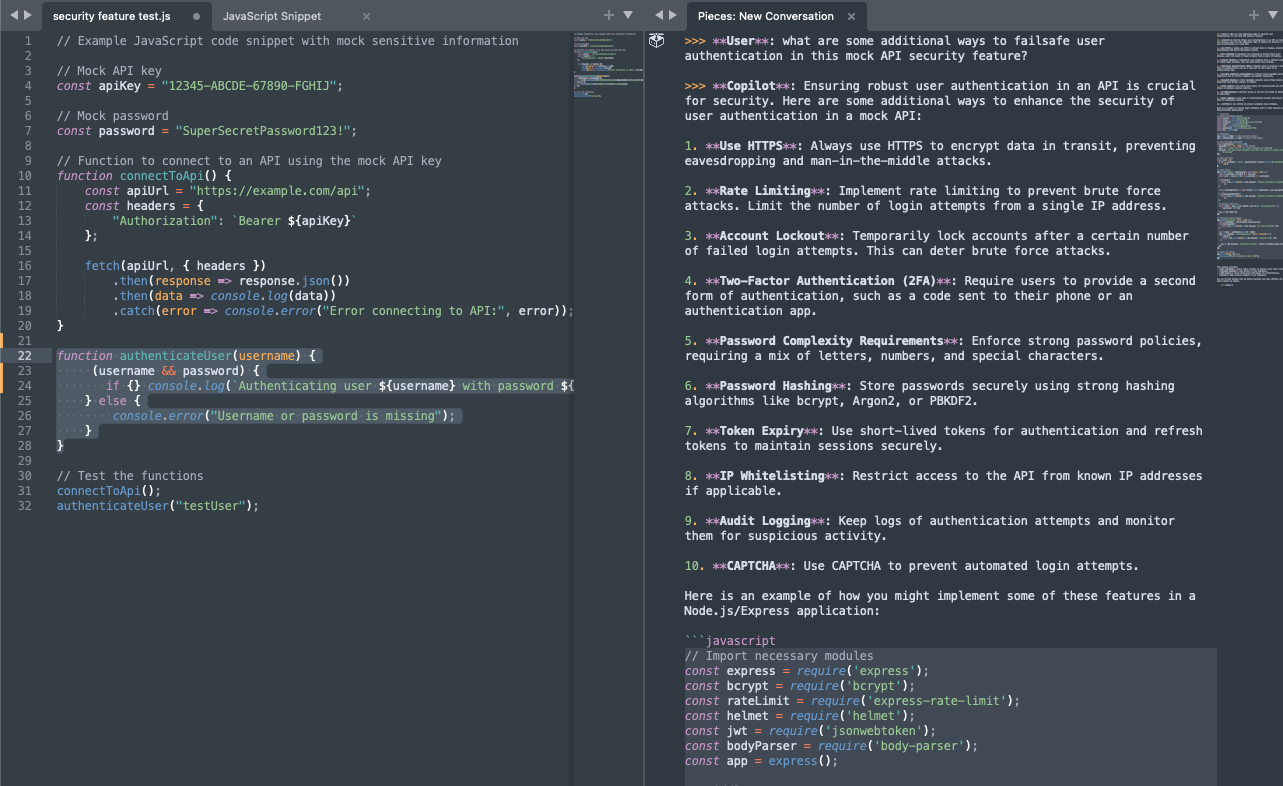This screenshot has width=1283, height=786.
Task: Click the **IP Whitelisting** list item
Action: point(944,483)
